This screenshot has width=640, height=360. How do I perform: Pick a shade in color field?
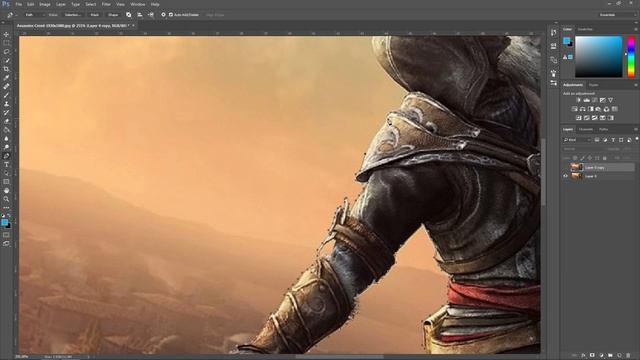pyautogui.click(x=598, y=57)
